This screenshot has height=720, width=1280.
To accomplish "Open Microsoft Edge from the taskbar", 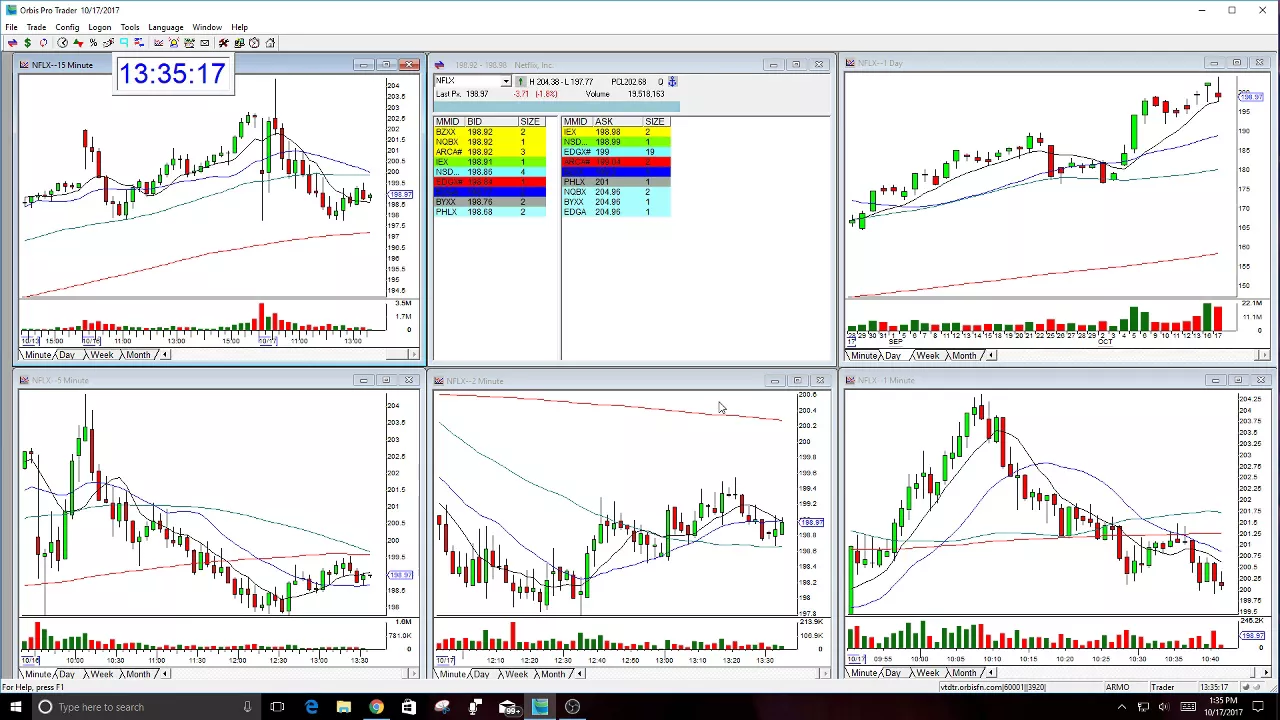I will tap(311, 707).
